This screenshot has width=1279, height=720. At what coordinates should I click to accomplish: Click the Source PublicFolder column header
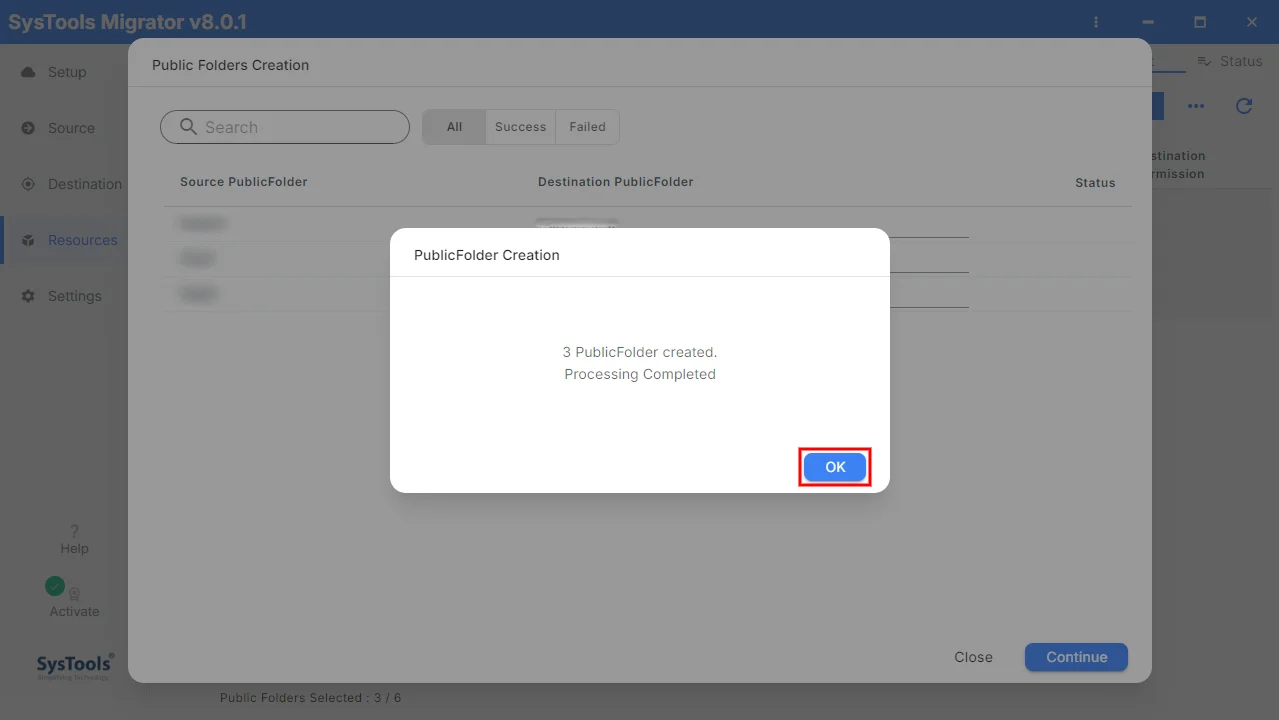(x=243, y=182)
